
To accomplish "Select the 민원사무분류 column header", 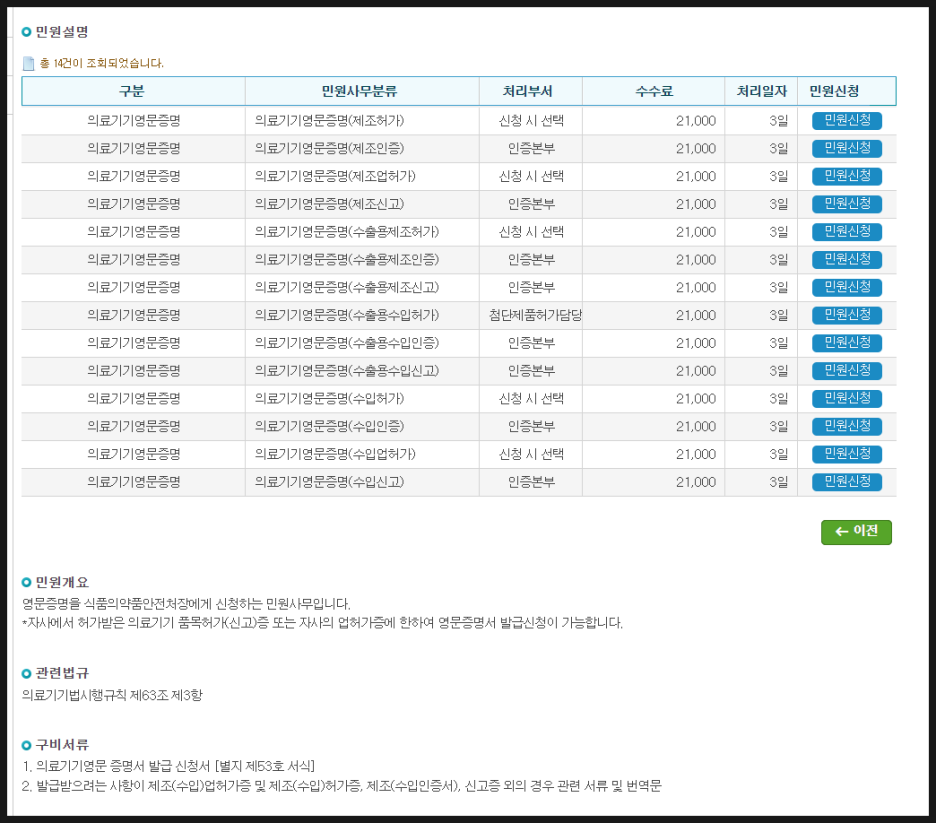I will pyautogui.click(x=360, y=91).
